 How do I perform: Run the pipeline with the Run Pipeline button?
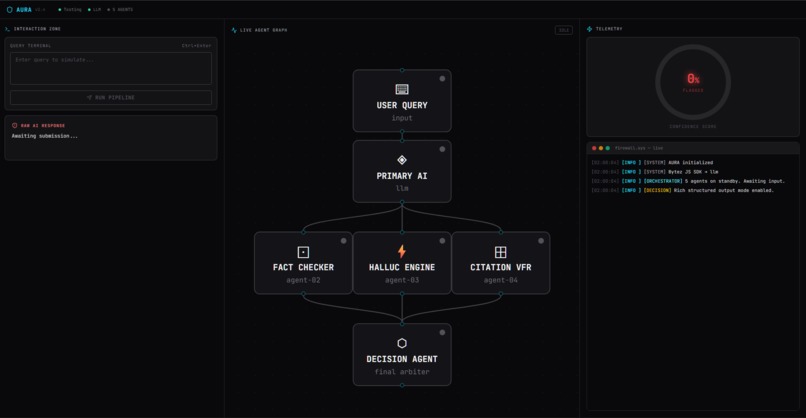[111, 98]
